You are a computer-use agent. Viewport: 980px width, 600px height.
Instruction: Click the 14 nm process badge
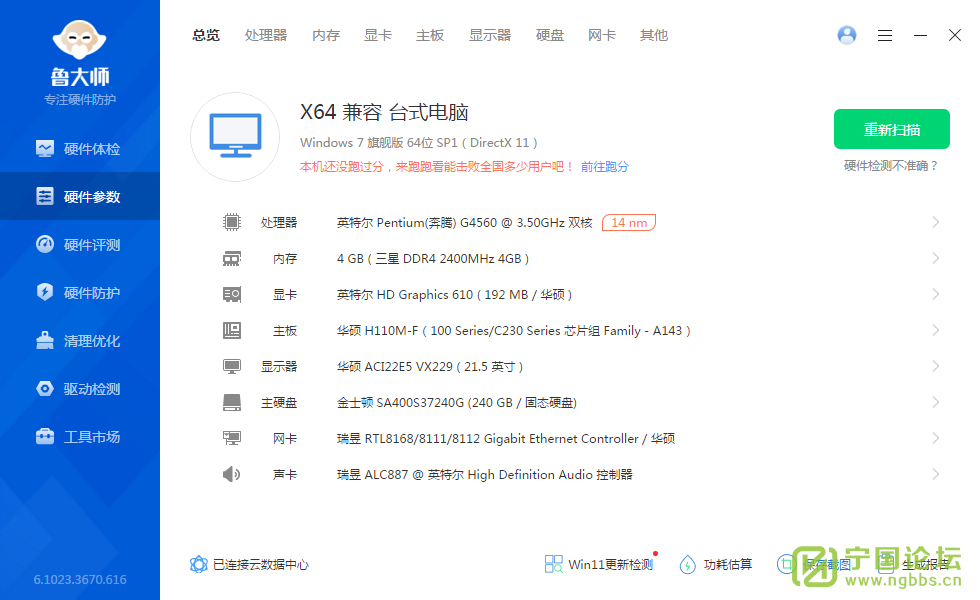(x=629, y=222)
